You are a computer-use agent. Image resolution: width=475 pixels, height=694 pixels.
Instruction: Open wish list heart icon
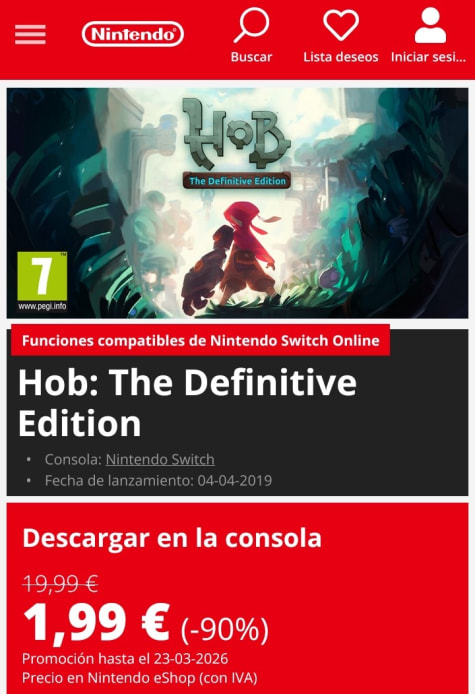pos(341,25)
